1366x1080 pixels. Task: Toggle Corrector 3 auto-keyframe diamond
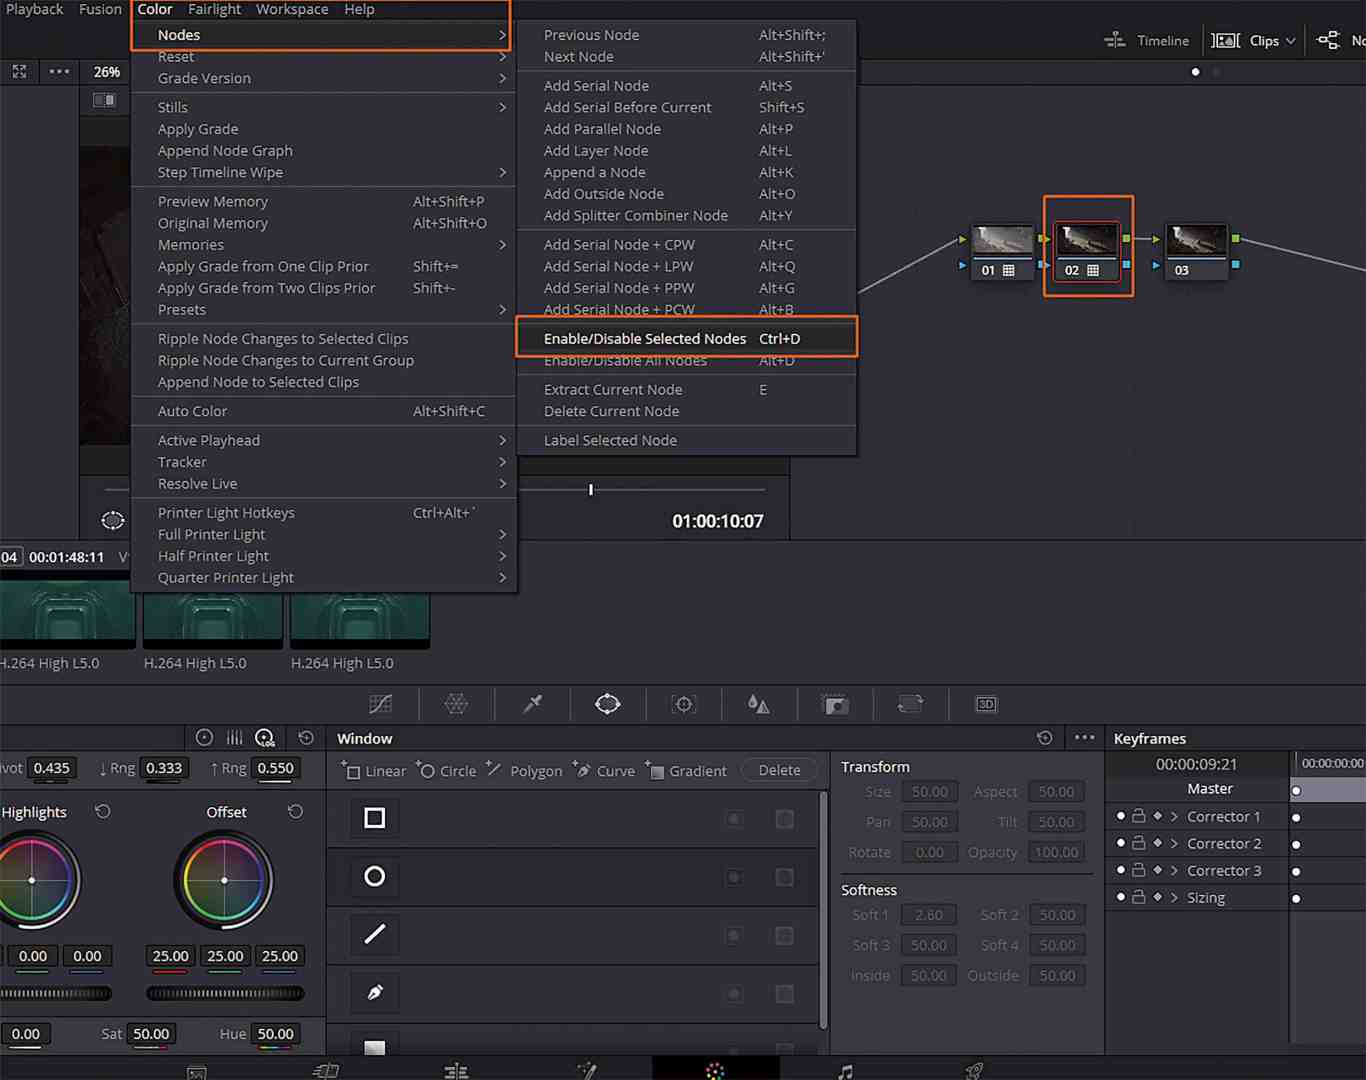(x=1158, y=870)
